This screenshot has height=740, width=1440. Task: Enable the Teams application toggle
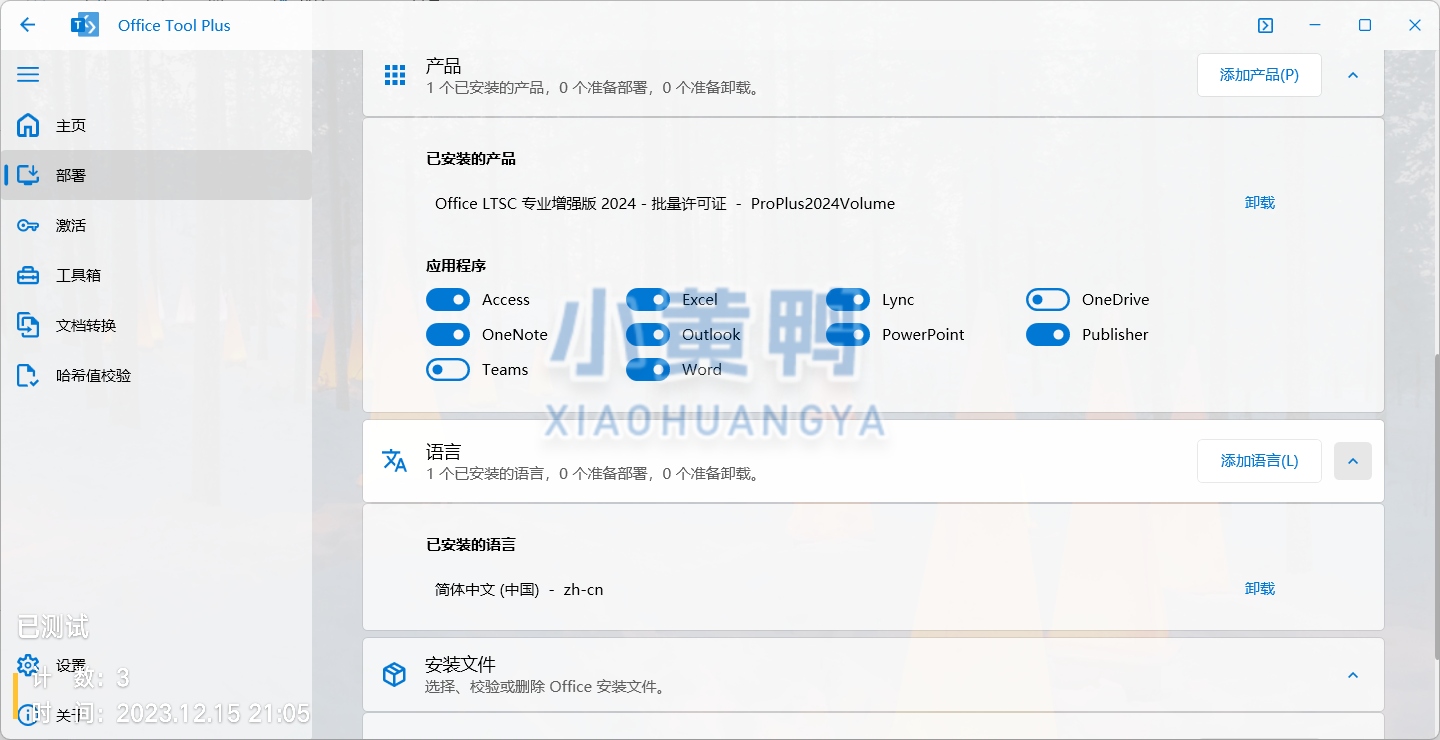coord(448,370)
